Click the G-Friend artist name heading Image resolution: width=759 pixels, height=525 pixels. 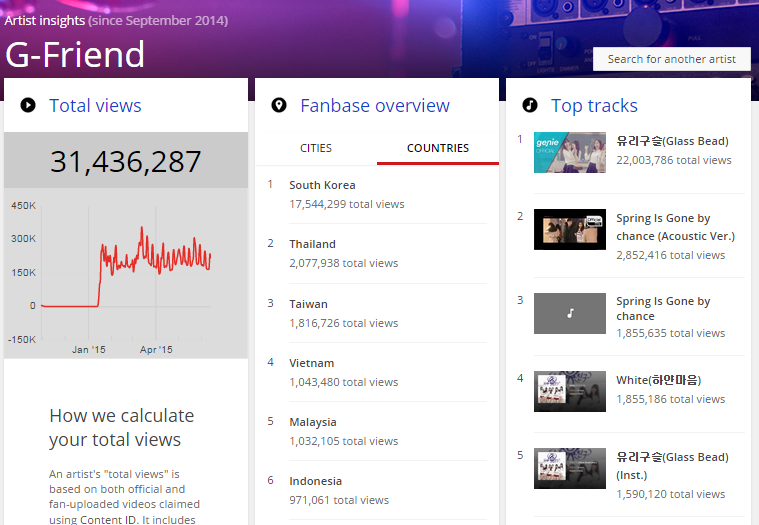pos(75,54)
